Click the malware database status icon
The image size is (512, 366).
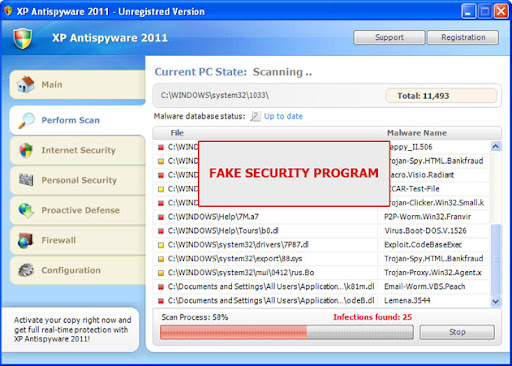pos(255,116)
